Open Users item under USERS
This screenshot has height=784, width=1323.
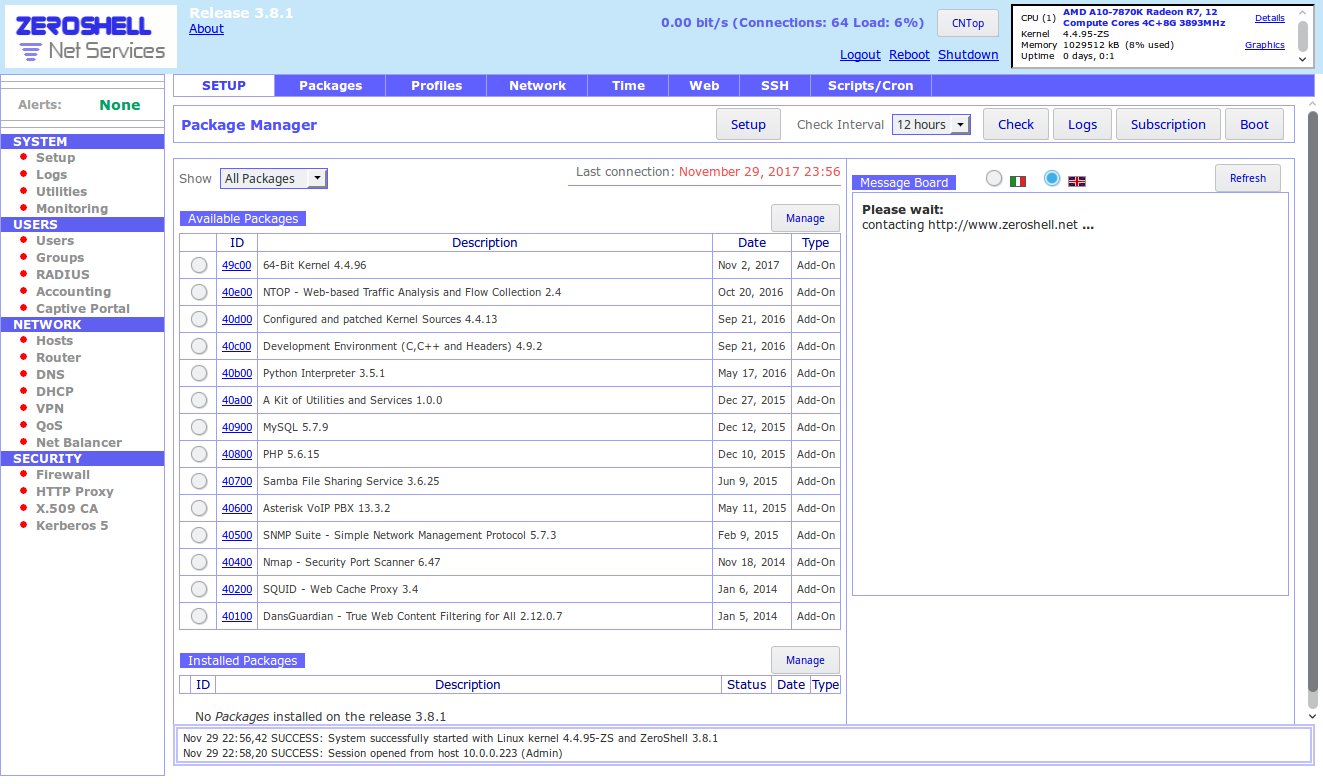pos(55,241)
